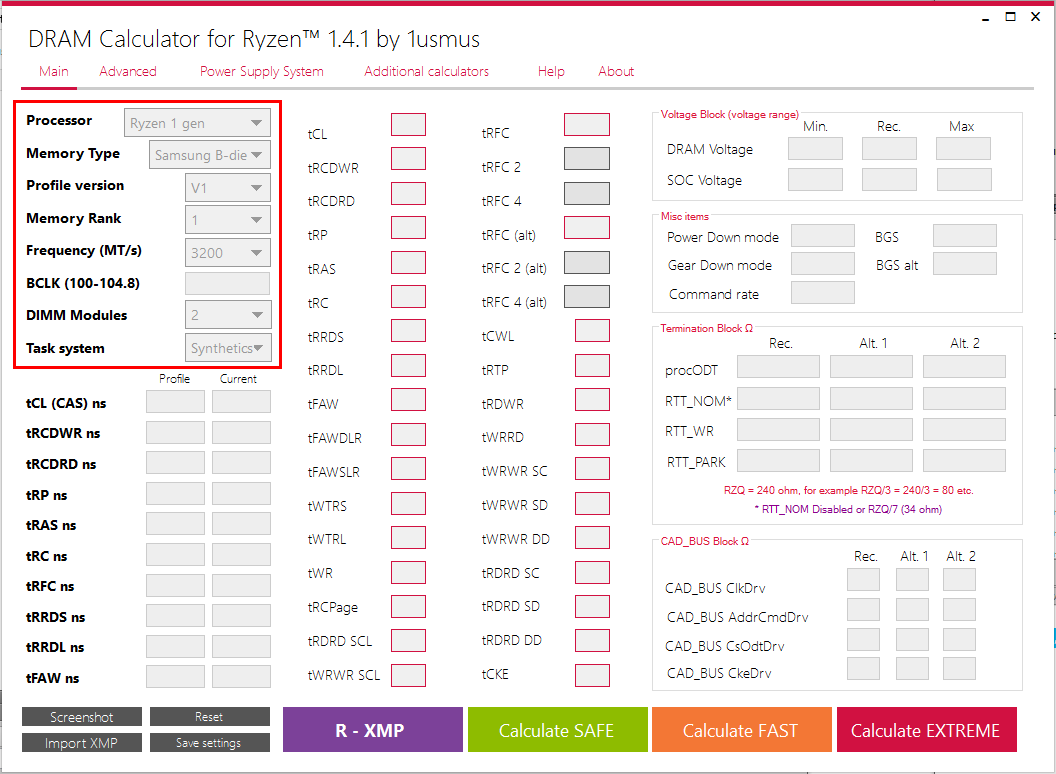The width and height of the screenshot is (1056, 774).
Task: Click the tRC value field
Action: [408, 296]
